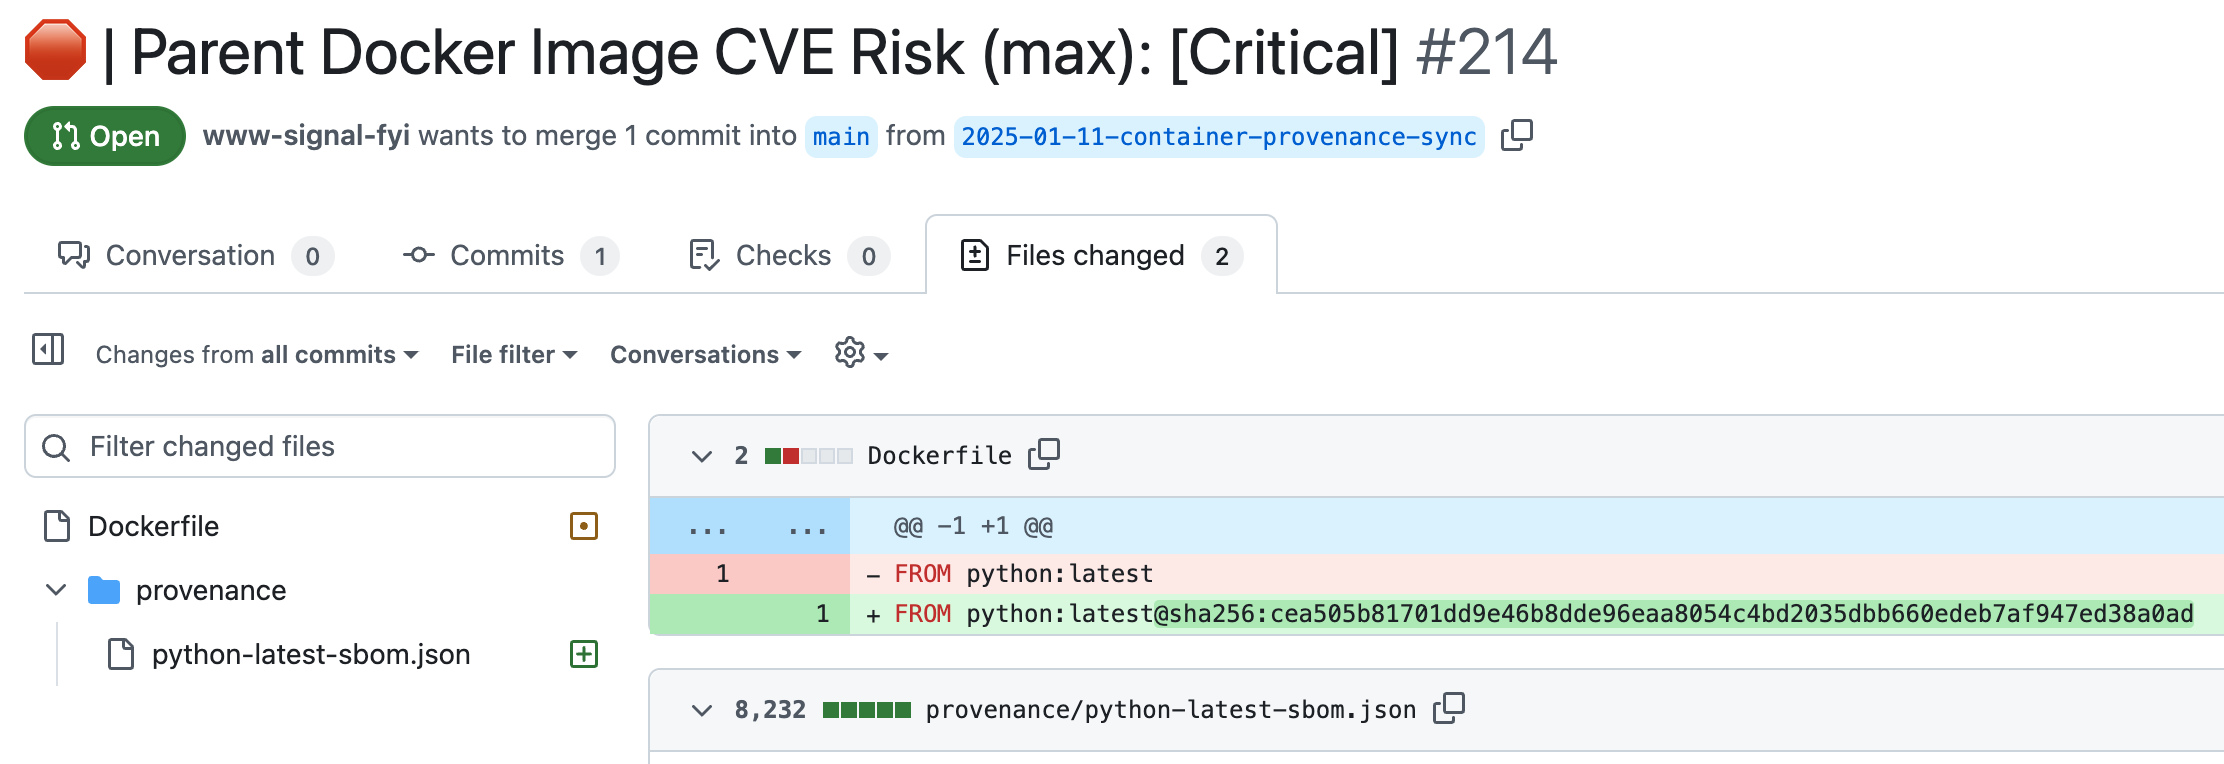Image resolution: width=2224 pixels, height=764 pixels.
Task: Click the Dockerfile modified status icon
Action: click(584, 526)
